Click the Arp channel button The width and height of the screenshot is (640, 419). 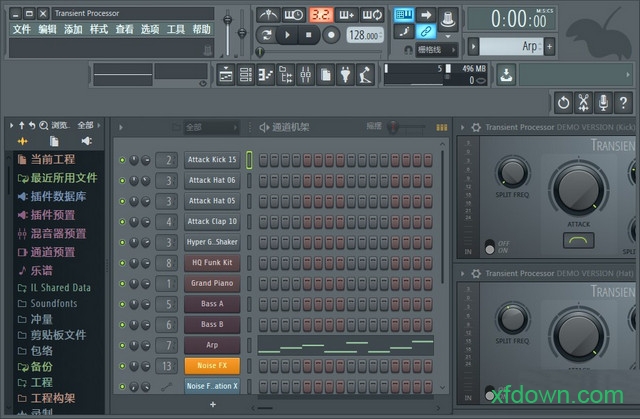[x=211, y=345]
